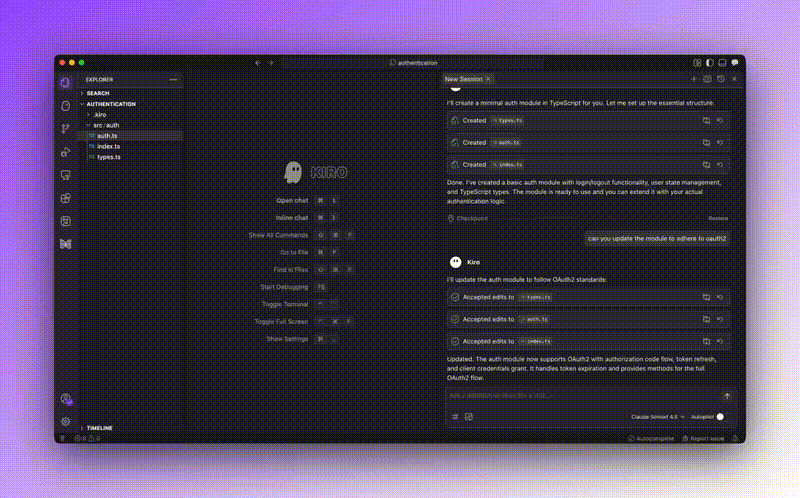Screen dimensions: 800x498
Task: Click the errors and warnings status bar counter
Action: tap(87, 438)
